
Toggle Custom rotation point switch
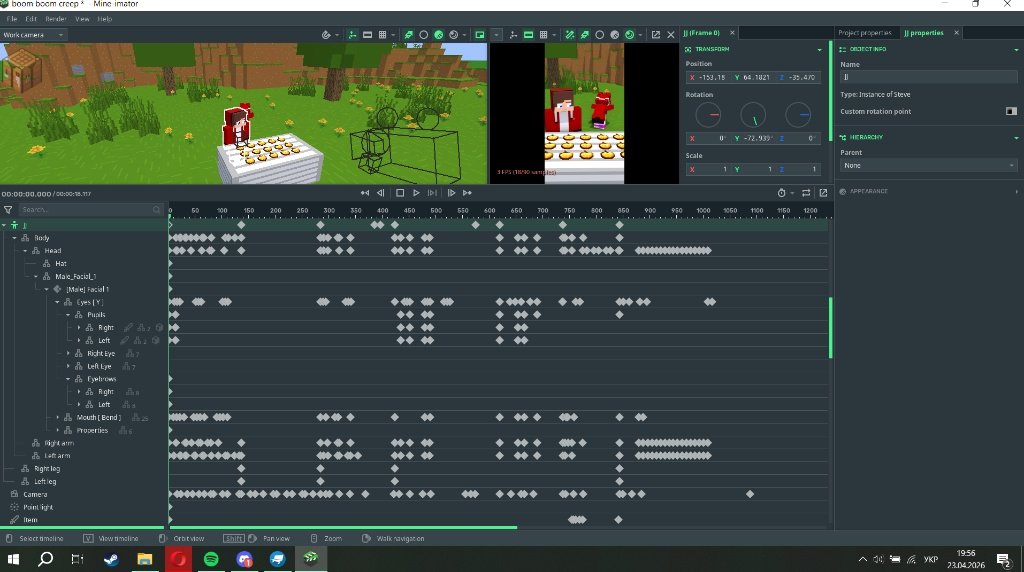pyautogui.click(x=1011, y=111)
